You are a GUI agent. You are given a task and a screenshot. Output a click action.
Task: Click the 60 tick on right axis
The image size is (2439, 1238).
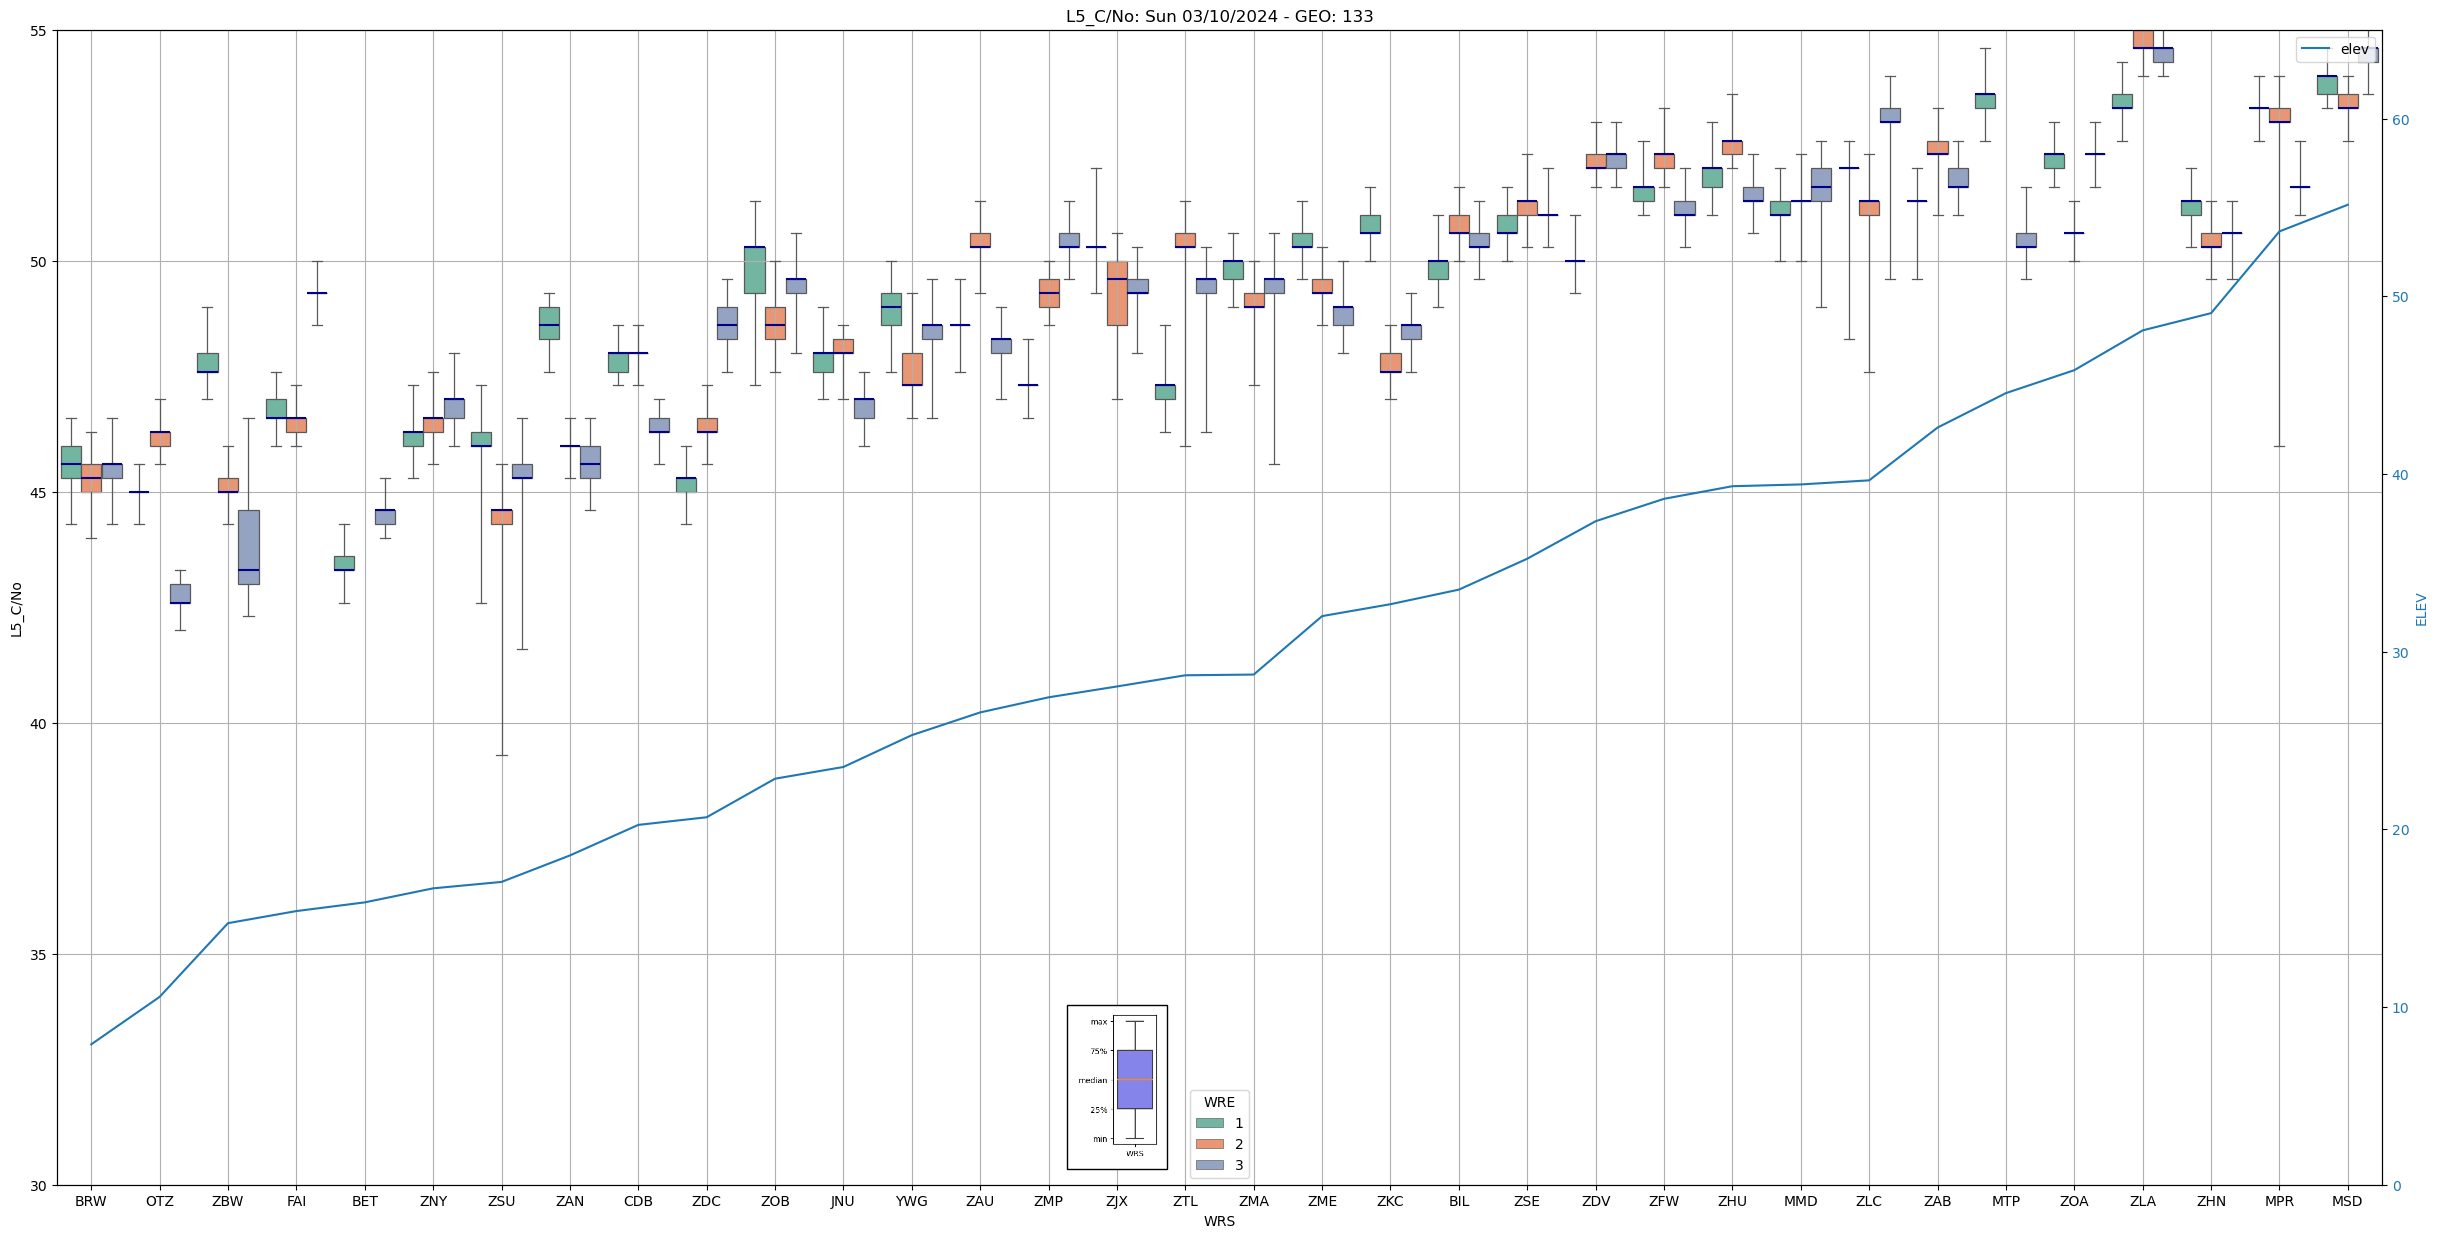point(2400,120)
